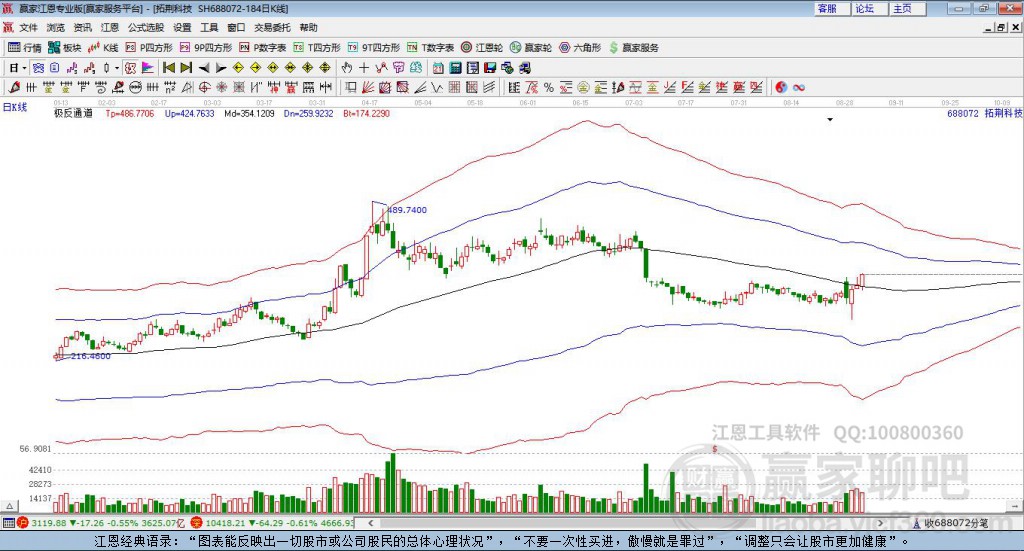Open the T数字表 tool

(x=430, y=48)
